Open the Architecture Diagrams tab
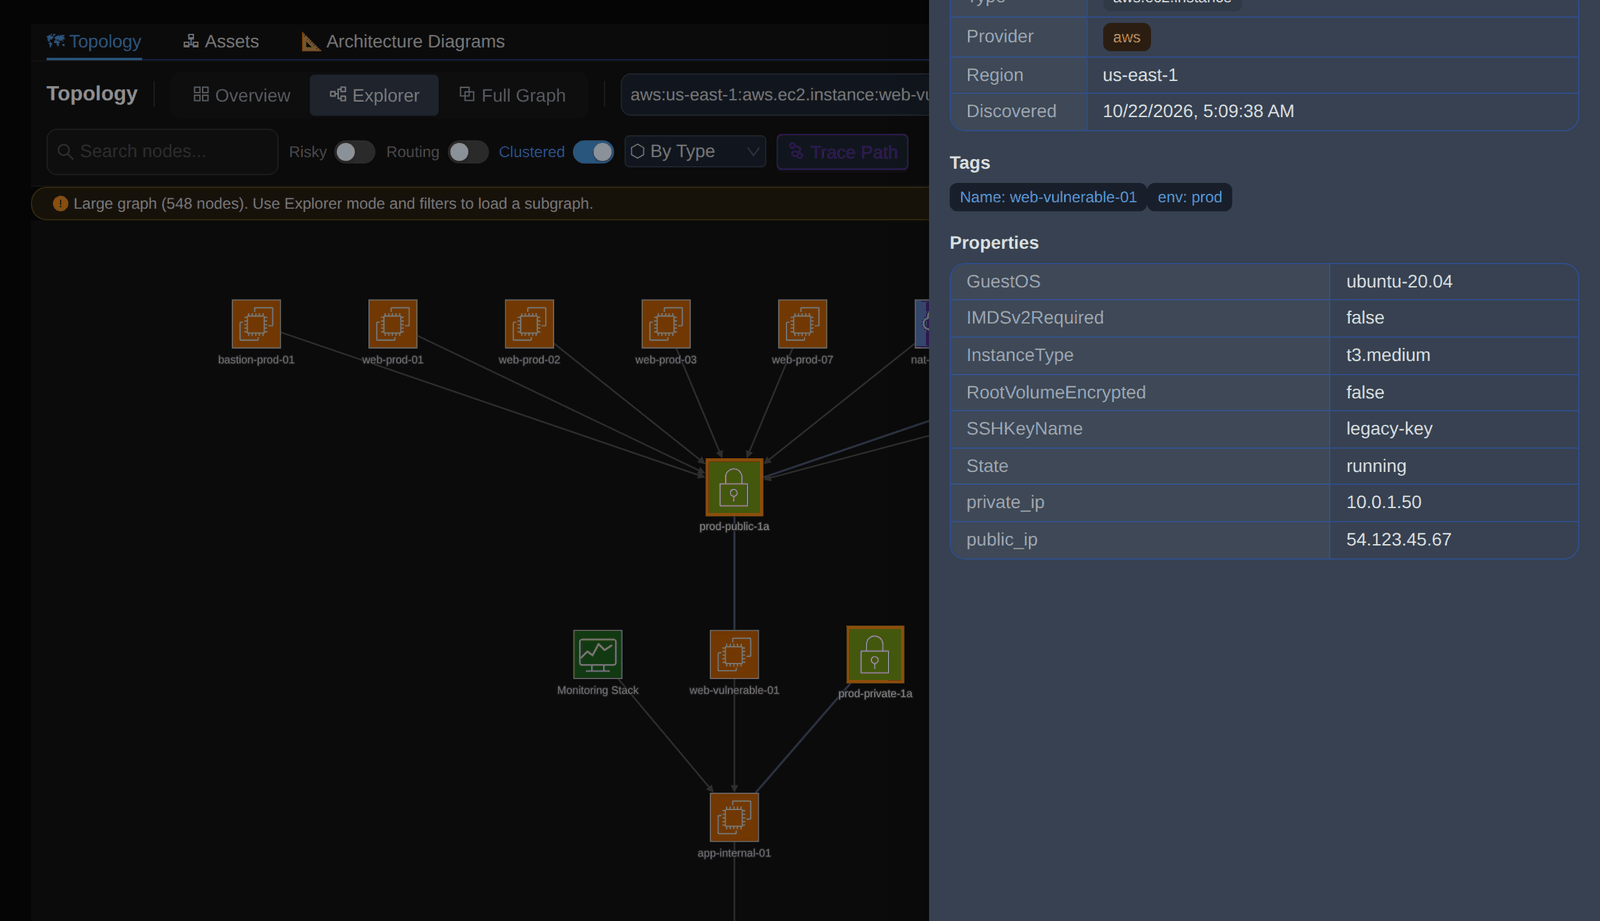The image size is (1600, 921). [x=403, y=41]
